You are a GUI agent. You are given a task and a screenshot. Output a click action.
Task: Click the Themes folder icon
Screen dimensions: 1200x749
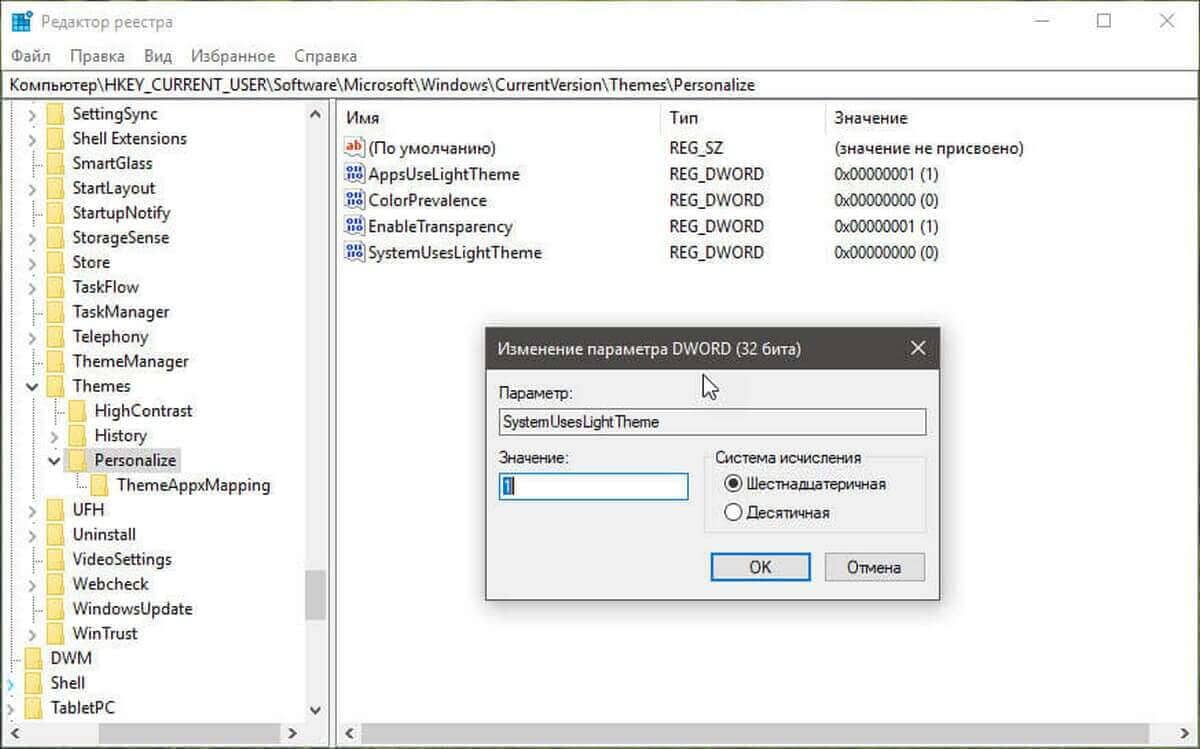tap(54, 386)
